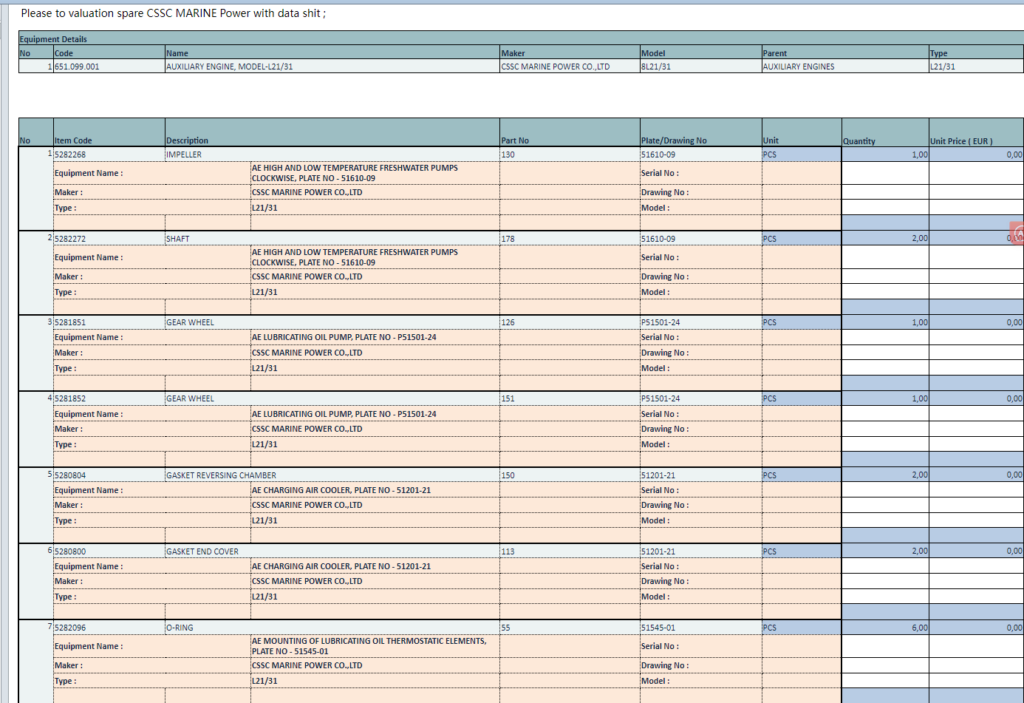Viewport: 1024px width, 703px height.
Task: Click part number 130
Action: coord(569,155)
